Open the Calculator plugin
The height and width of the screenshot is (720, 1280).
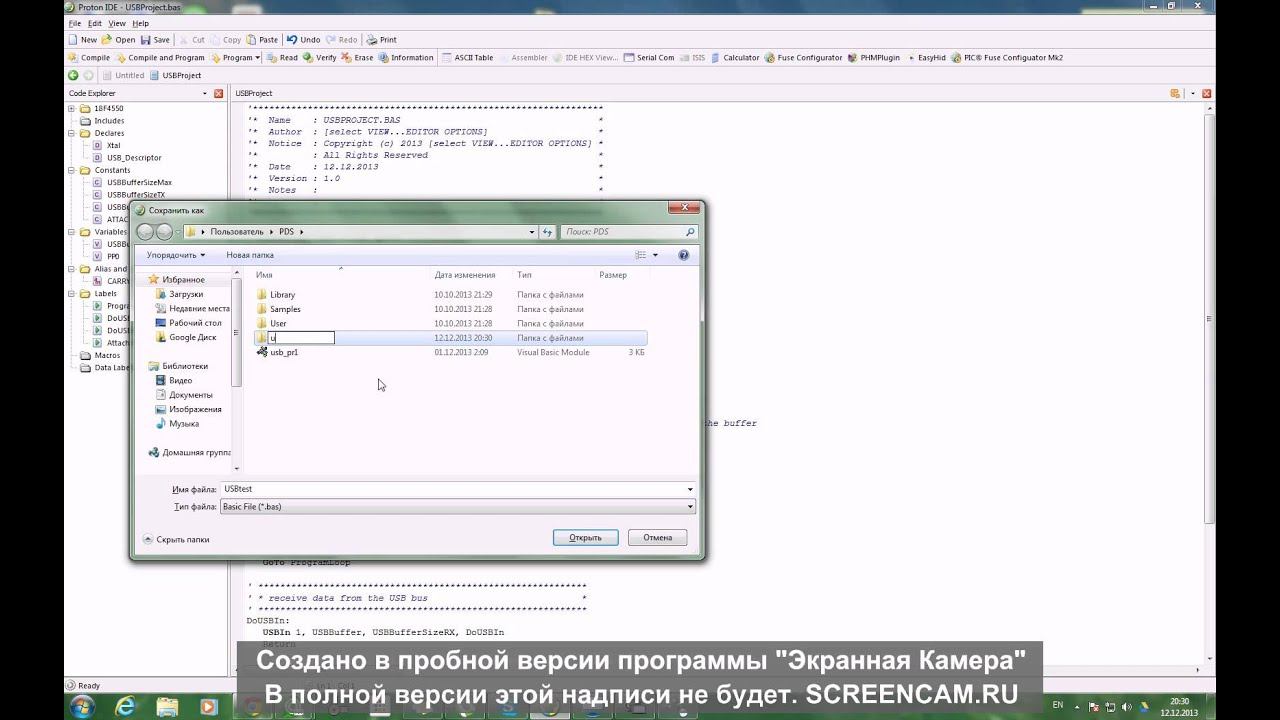click(x=735, y=58)
